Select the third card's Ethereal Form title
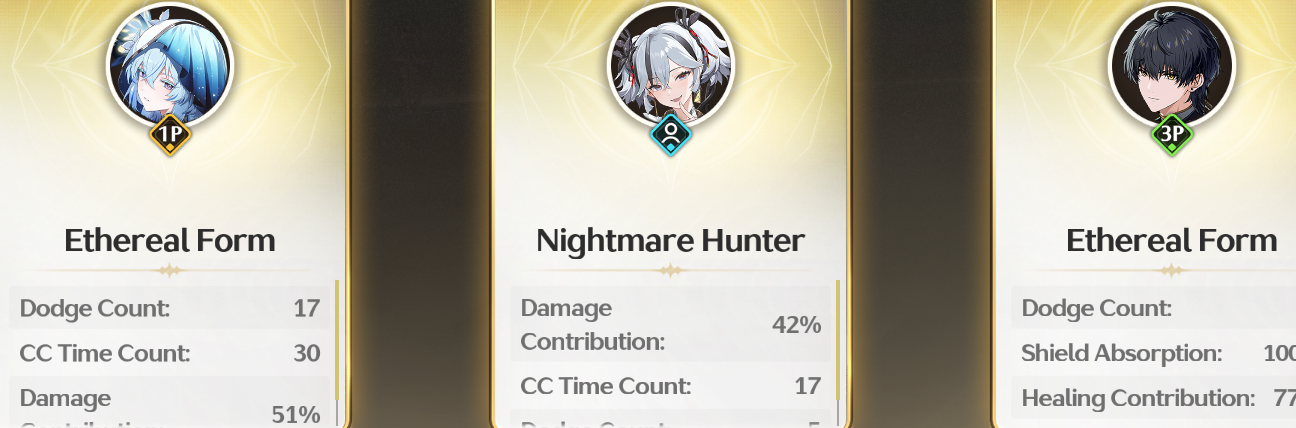This screenshot has width=1296, height=428. (x=1172, y=240)
